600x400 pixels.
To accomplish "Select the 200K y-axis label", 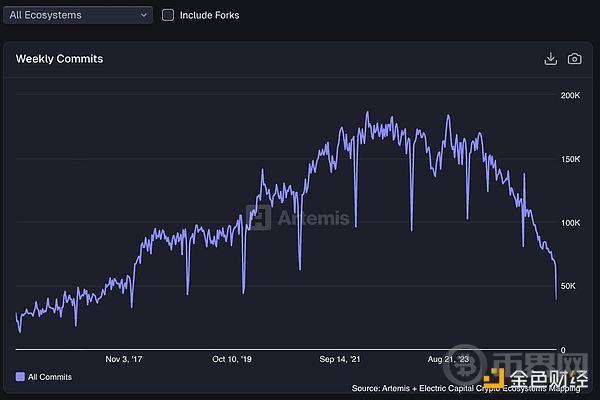I will (x=569, y=96).
